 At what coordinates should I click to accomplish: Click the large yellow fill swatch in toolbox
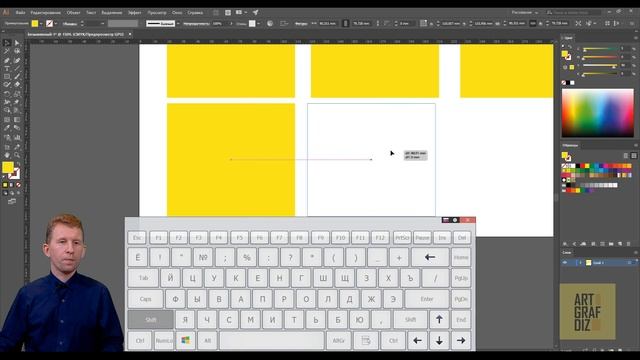[x=8, y=167]
